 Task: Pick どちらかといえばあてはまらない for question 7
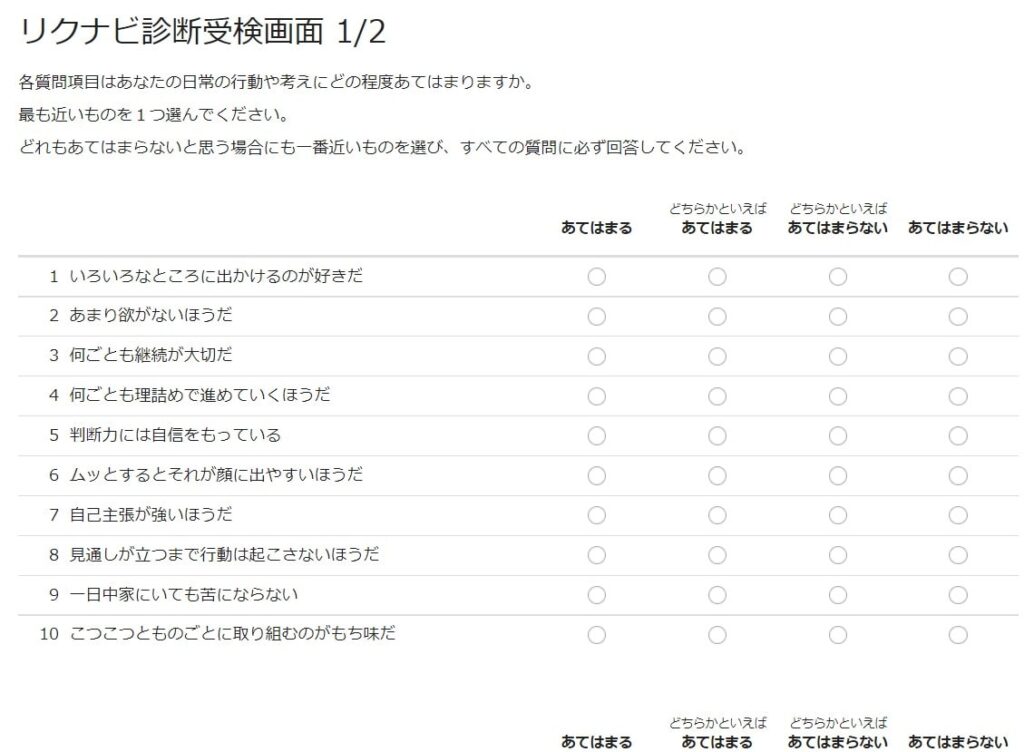click(838, 516)
